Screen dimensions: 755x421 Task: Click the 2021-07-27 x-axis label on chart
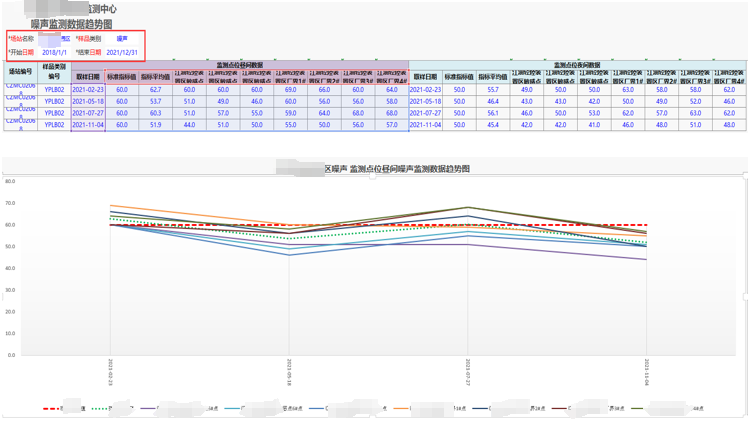pos(468,368)
